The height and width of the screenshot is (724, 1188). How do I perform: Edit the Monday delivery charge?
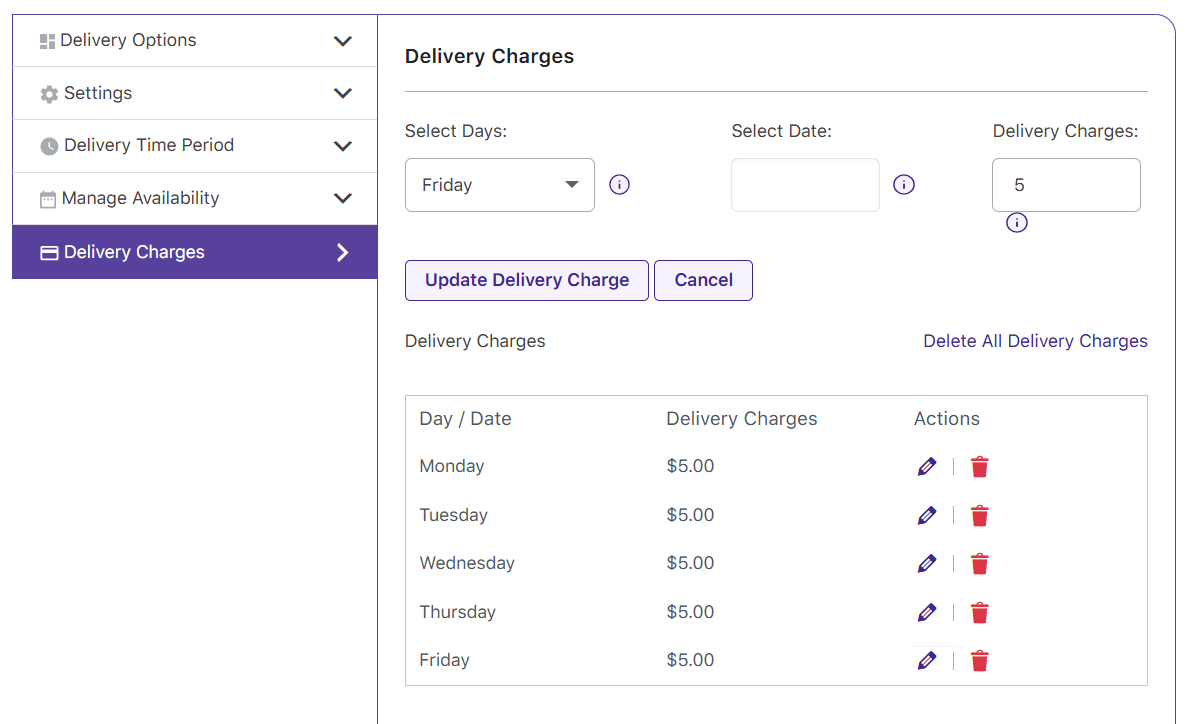[927, 466]
